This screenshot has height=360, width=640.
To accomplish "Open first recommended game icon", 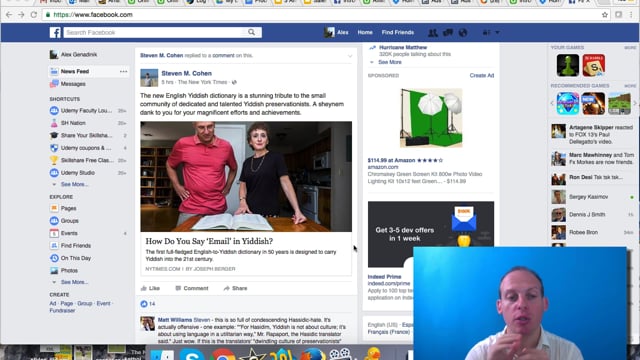I will [568, 103].
